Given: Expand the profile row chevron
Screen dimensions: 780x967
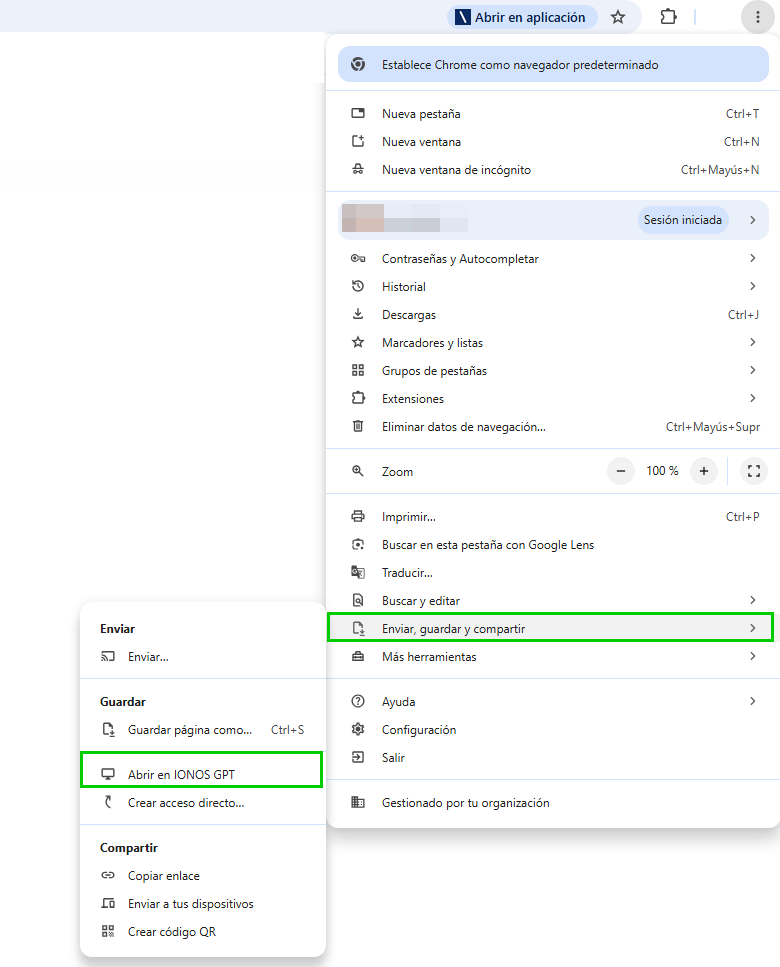Looking at the screenshot, I should [753, 220].
